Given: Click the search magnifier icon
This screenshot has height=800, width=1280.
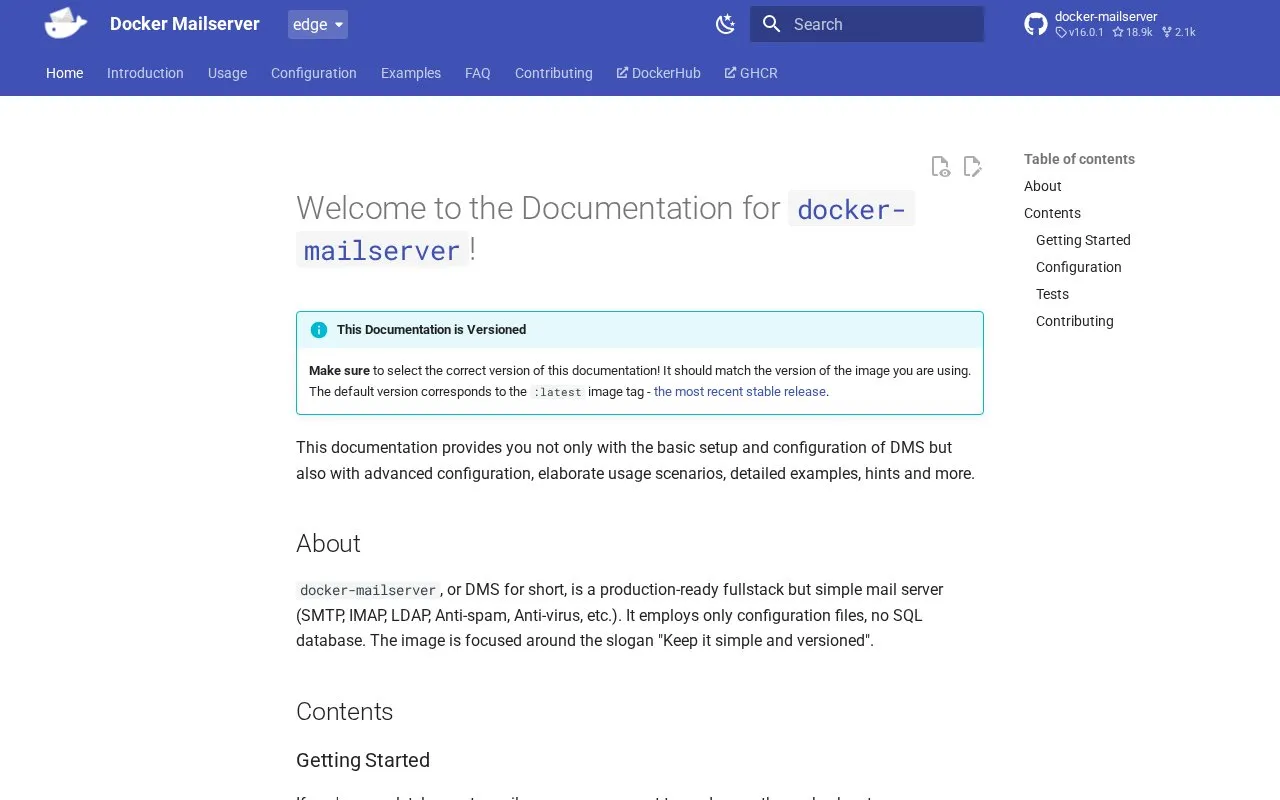Looking at the screenshot, I should tap(771, 24).
